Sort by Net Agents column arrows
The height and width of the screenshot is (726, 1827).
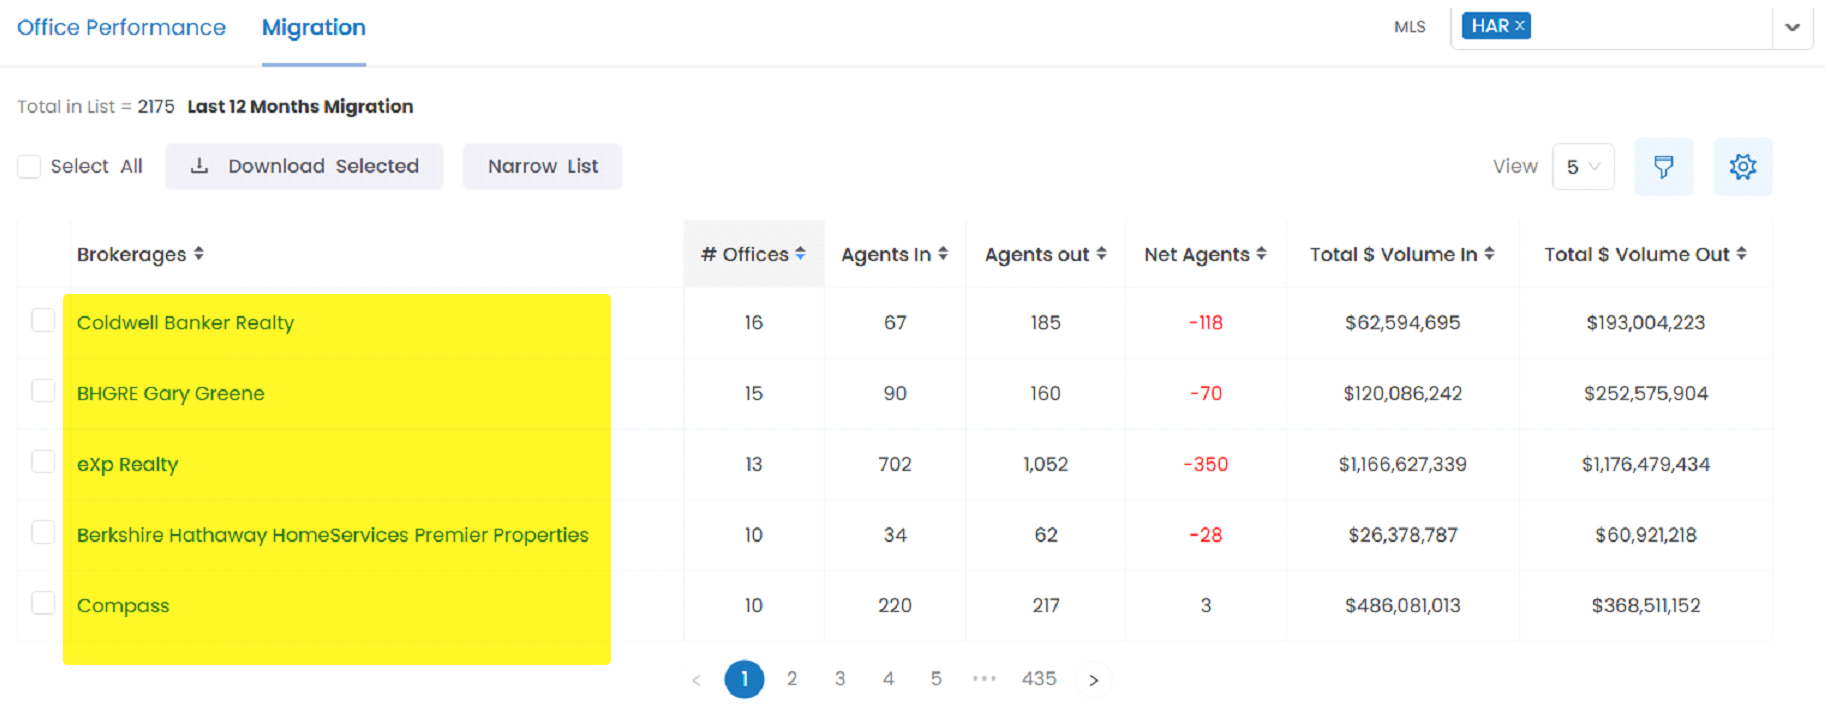click(x=1261, y=254)
